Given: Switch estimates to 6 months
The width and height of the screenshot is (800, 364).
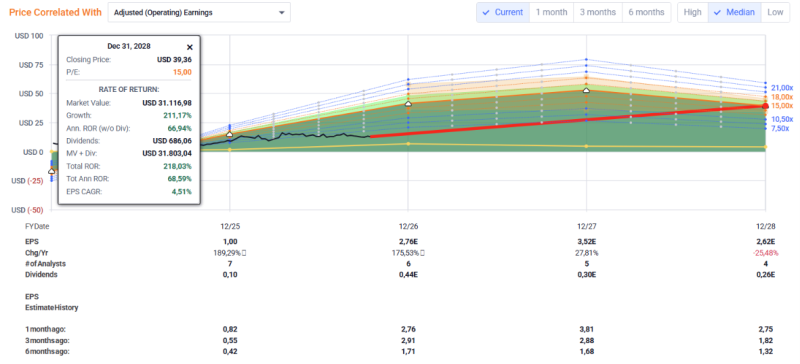Looking at the screenshot, I should click(x=646, y=12).
